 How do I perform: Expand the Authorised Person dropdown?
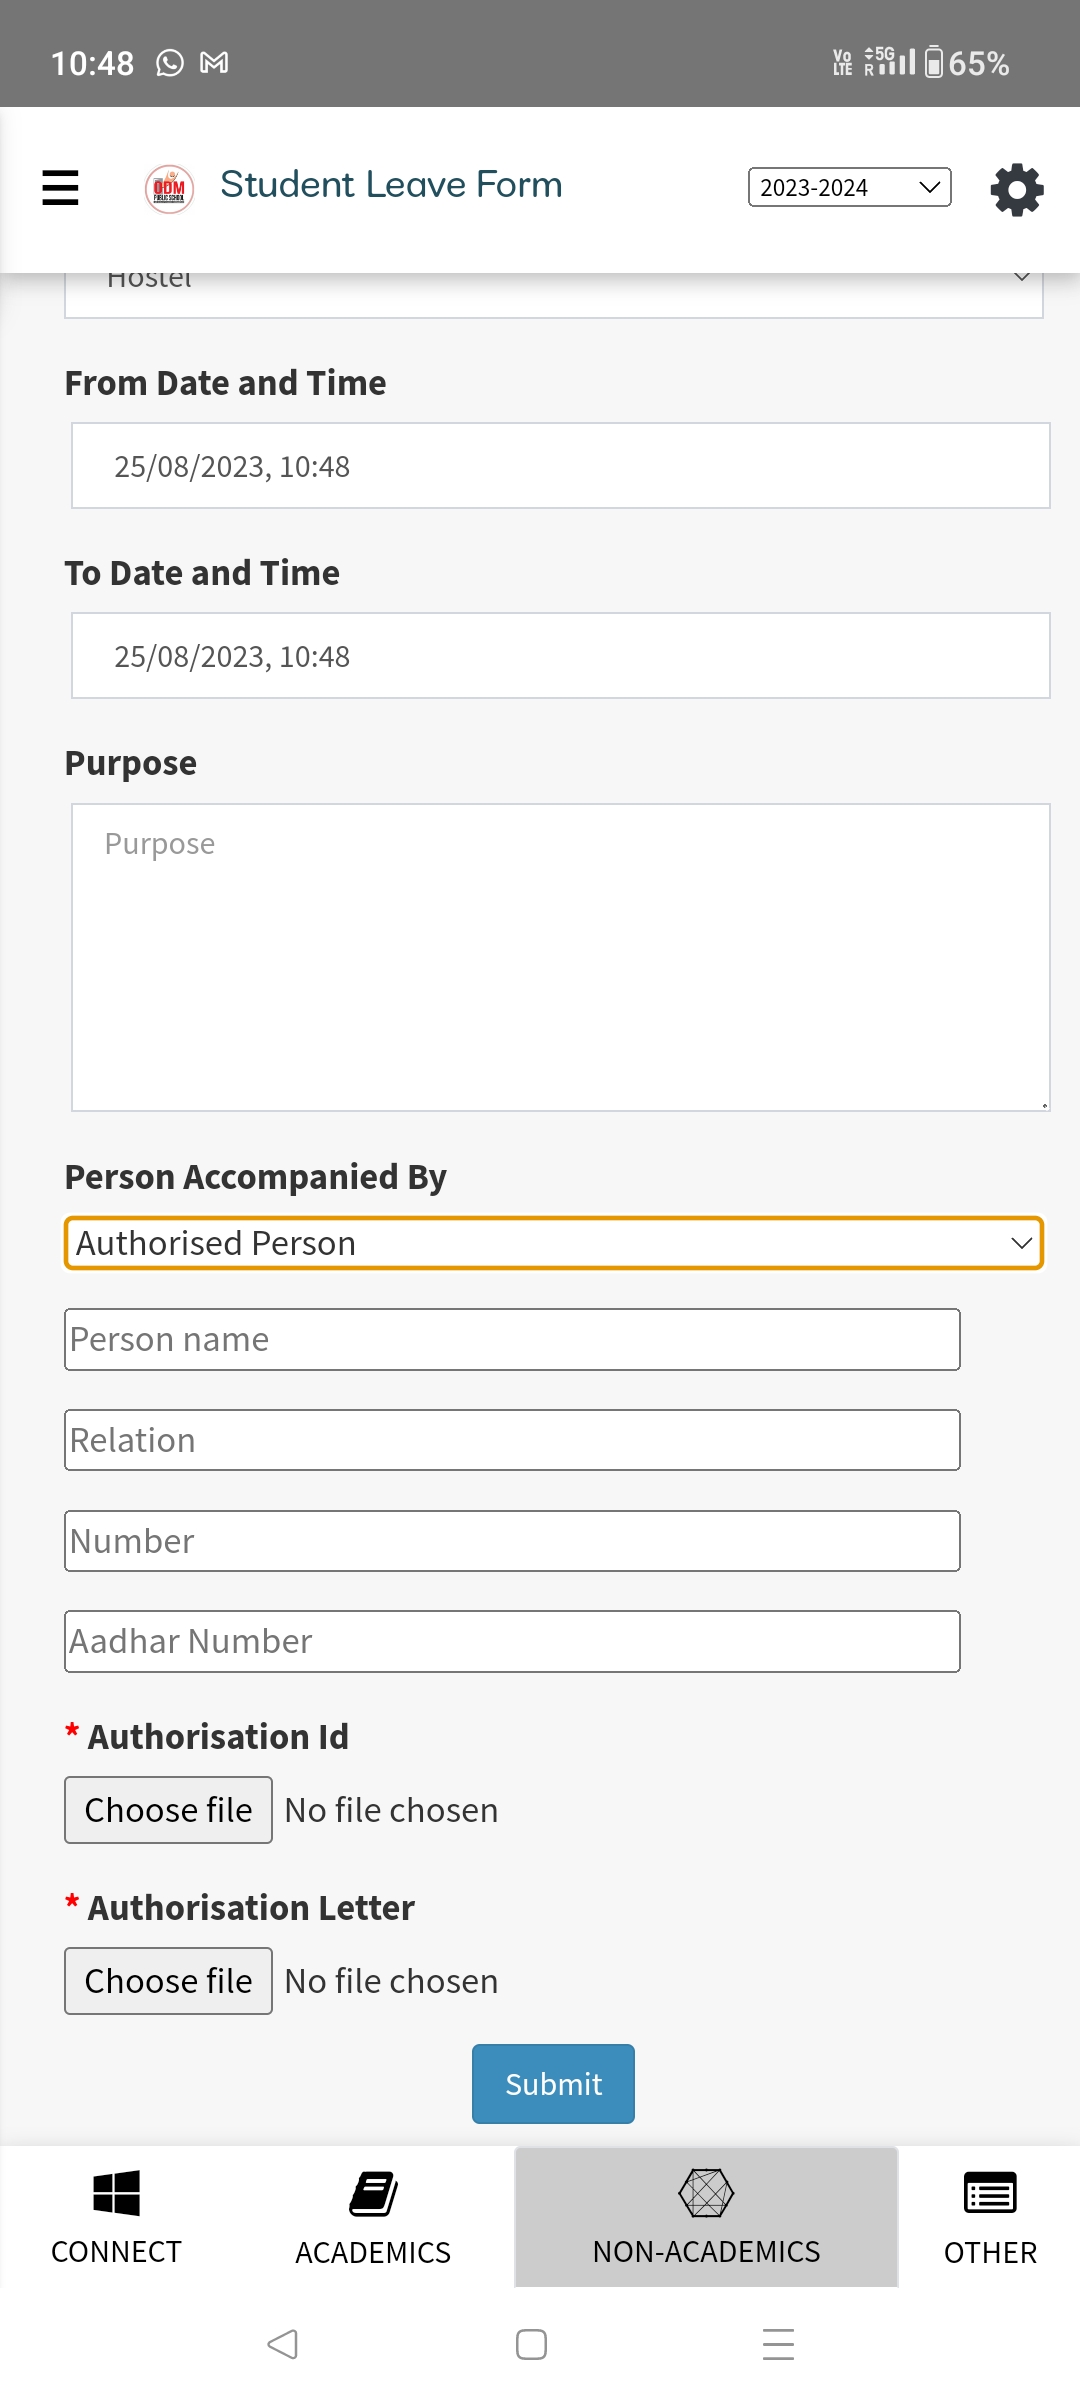(x=554, y=1243)
